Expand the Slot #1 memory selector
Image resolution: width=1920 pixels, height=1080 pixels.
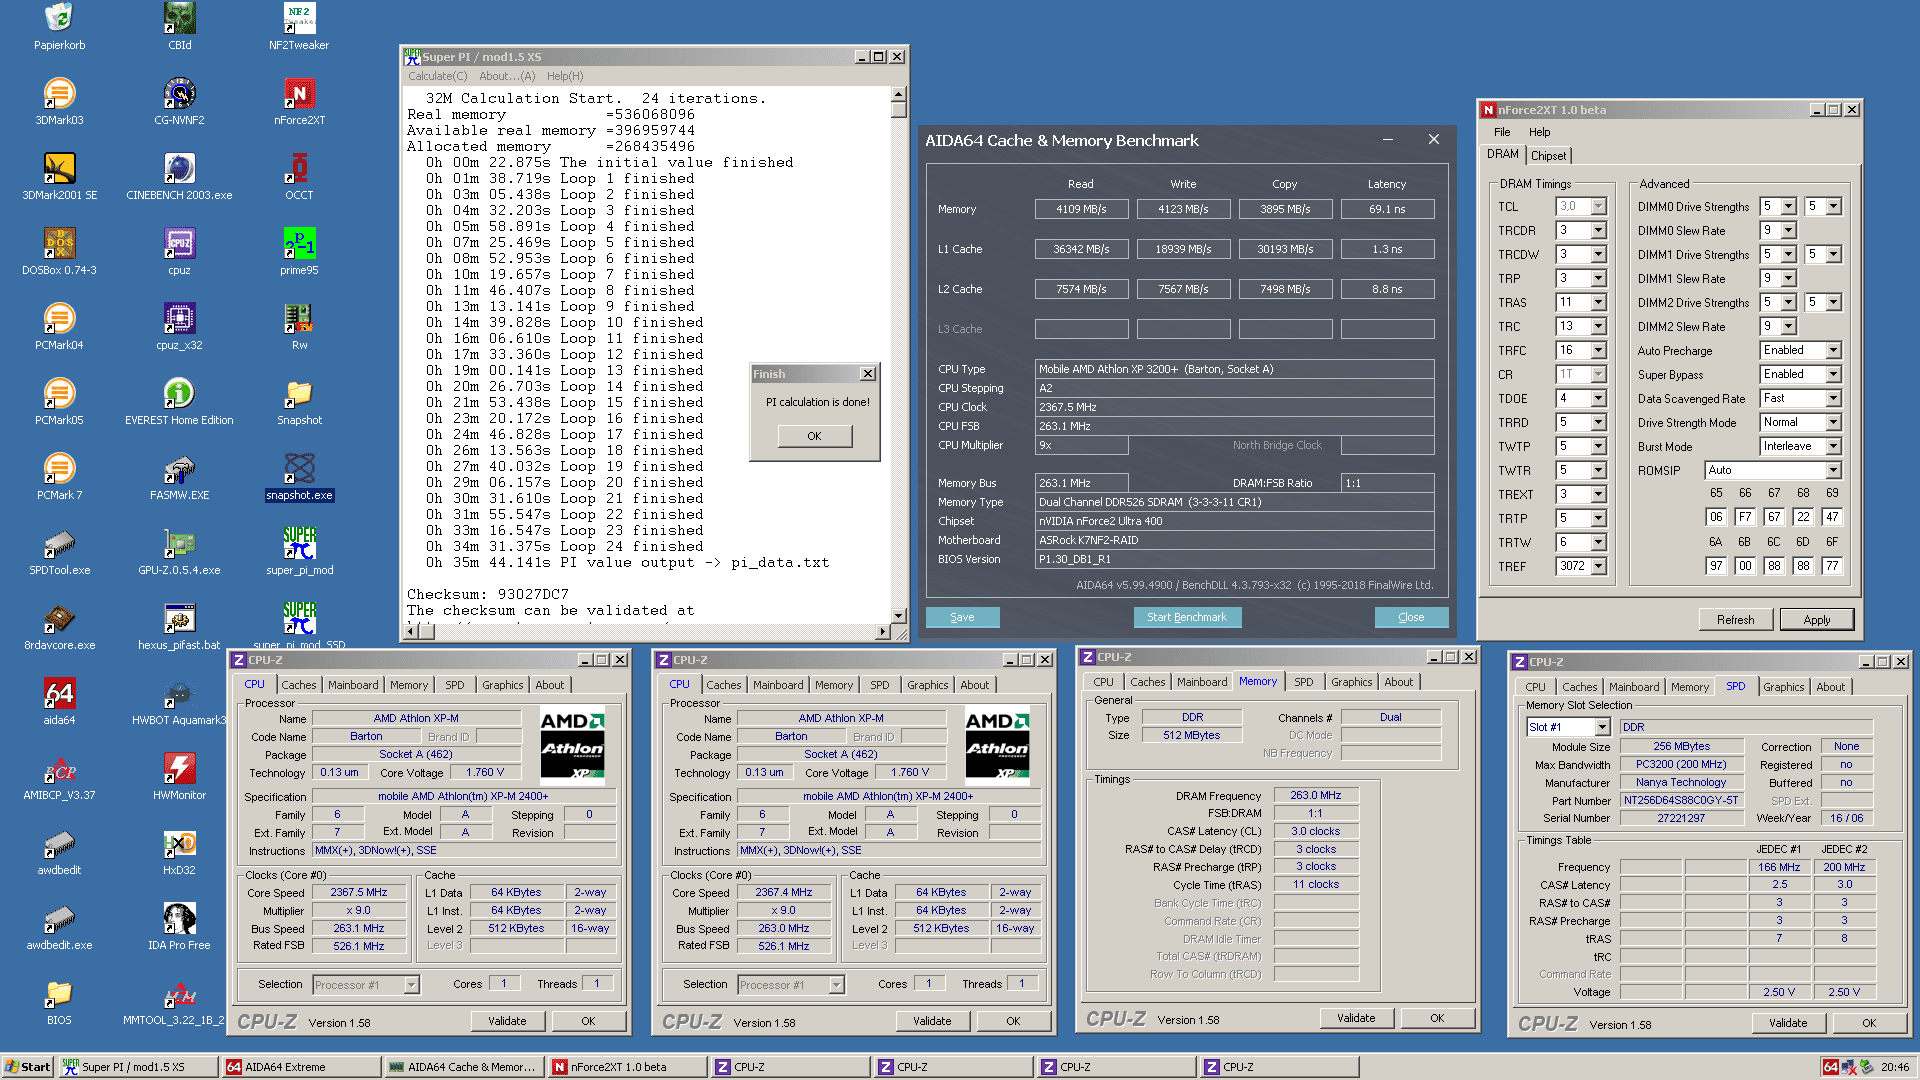coord(1602,728)
